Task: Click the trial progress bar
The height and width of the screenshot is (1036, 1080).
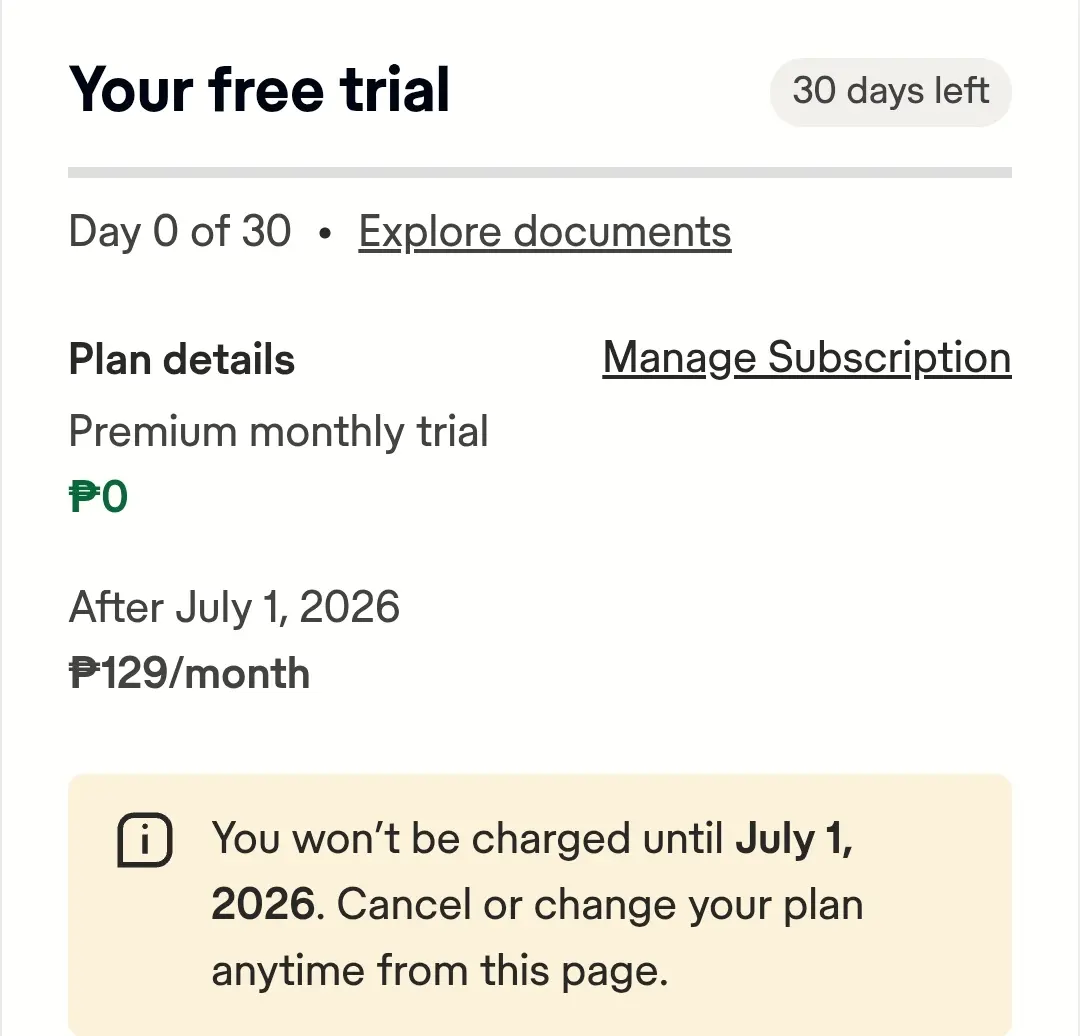Action: click(539, 172)
